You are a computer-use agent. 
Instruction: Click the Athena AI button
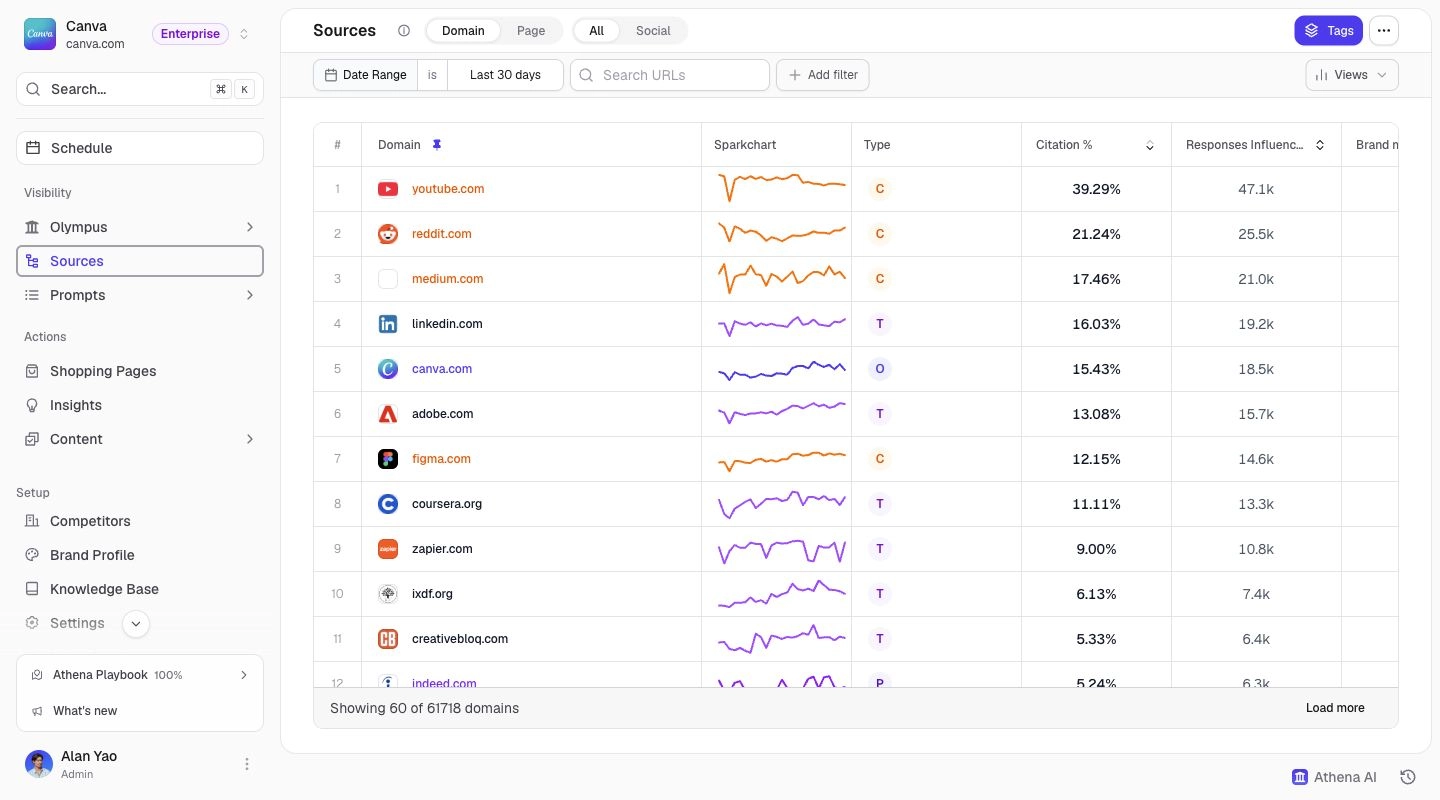pos(1334,777)
